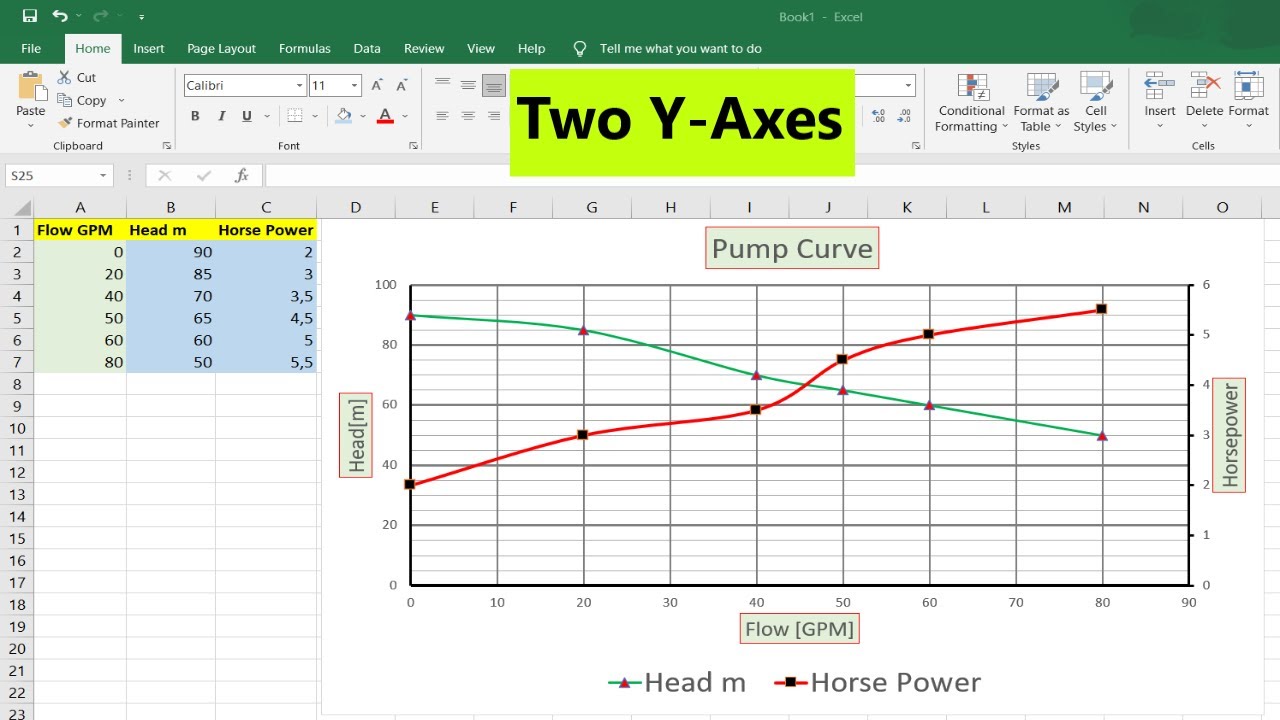Select the Pump Curve chart title

(x=792, y=248)
